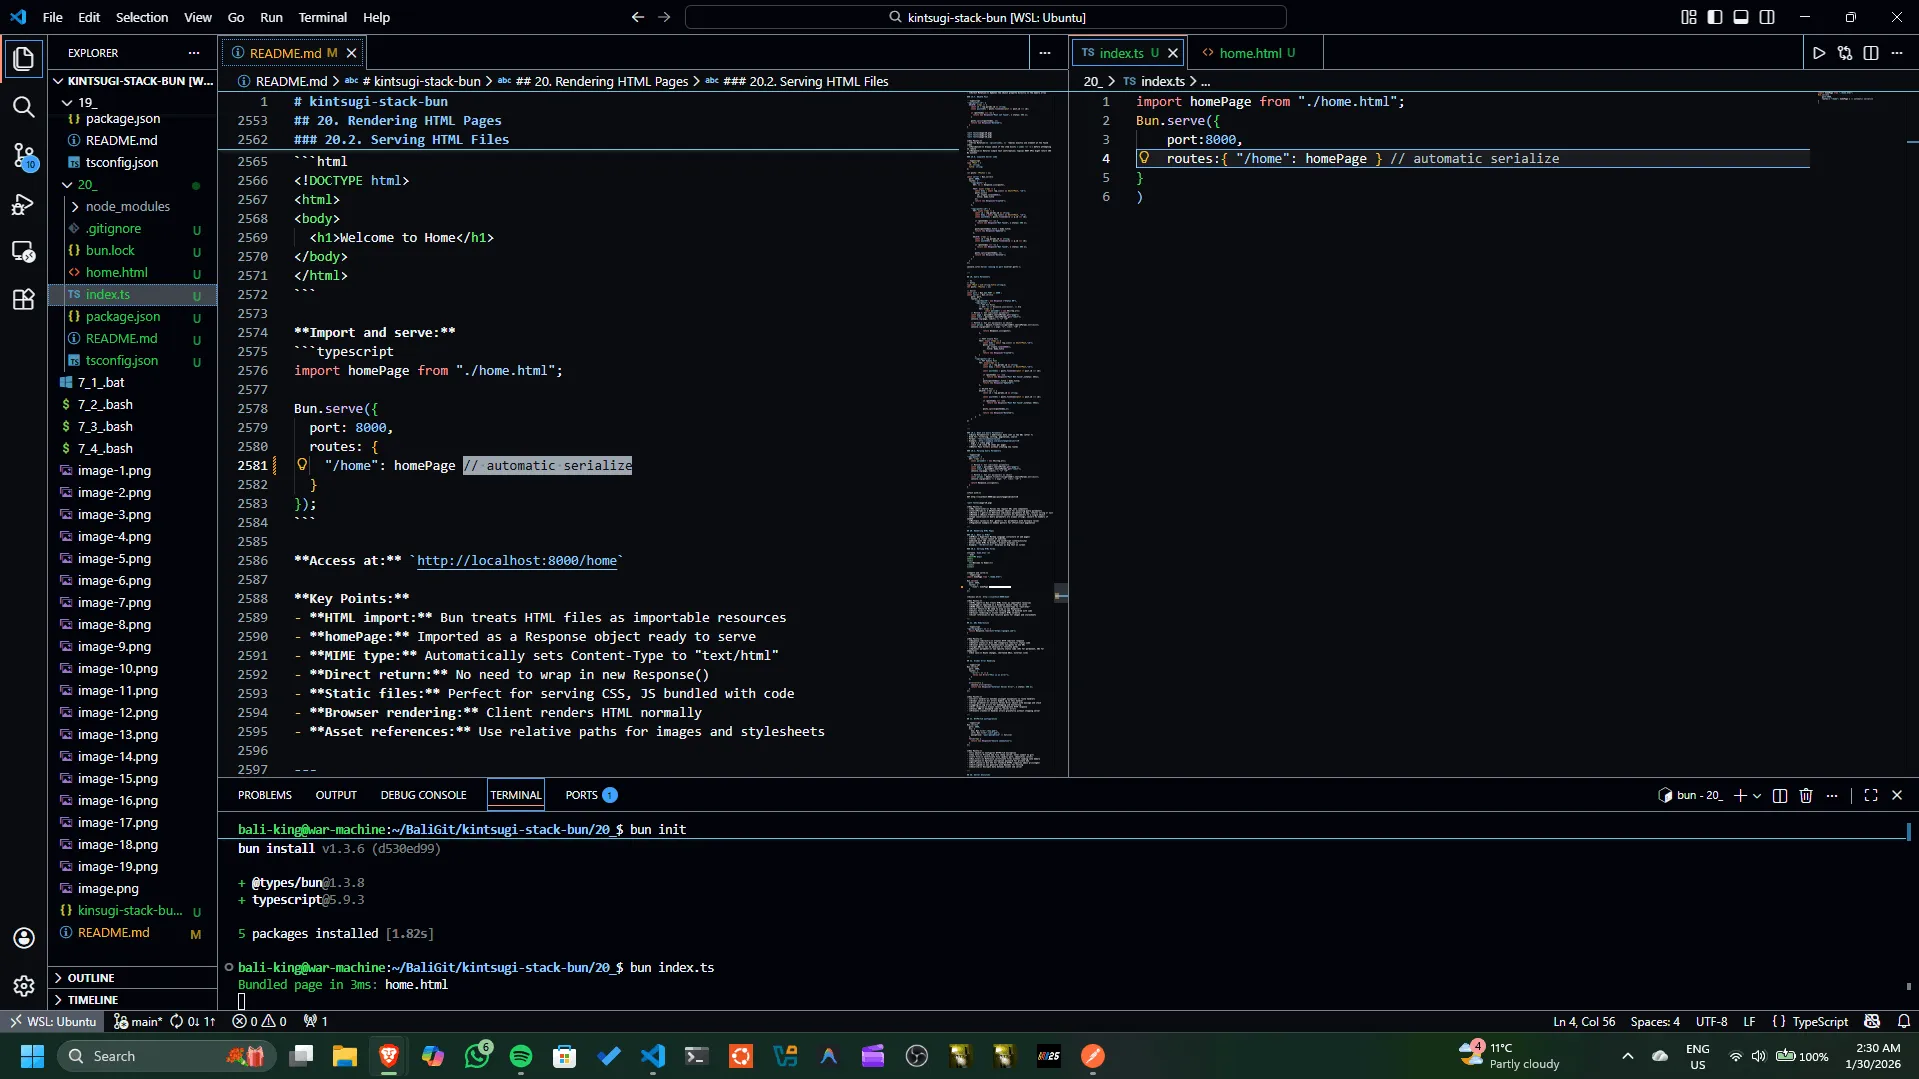Open the localhost:8000/home link
The width and height of the screenshot is (1919, 1079).
point(517,561)
